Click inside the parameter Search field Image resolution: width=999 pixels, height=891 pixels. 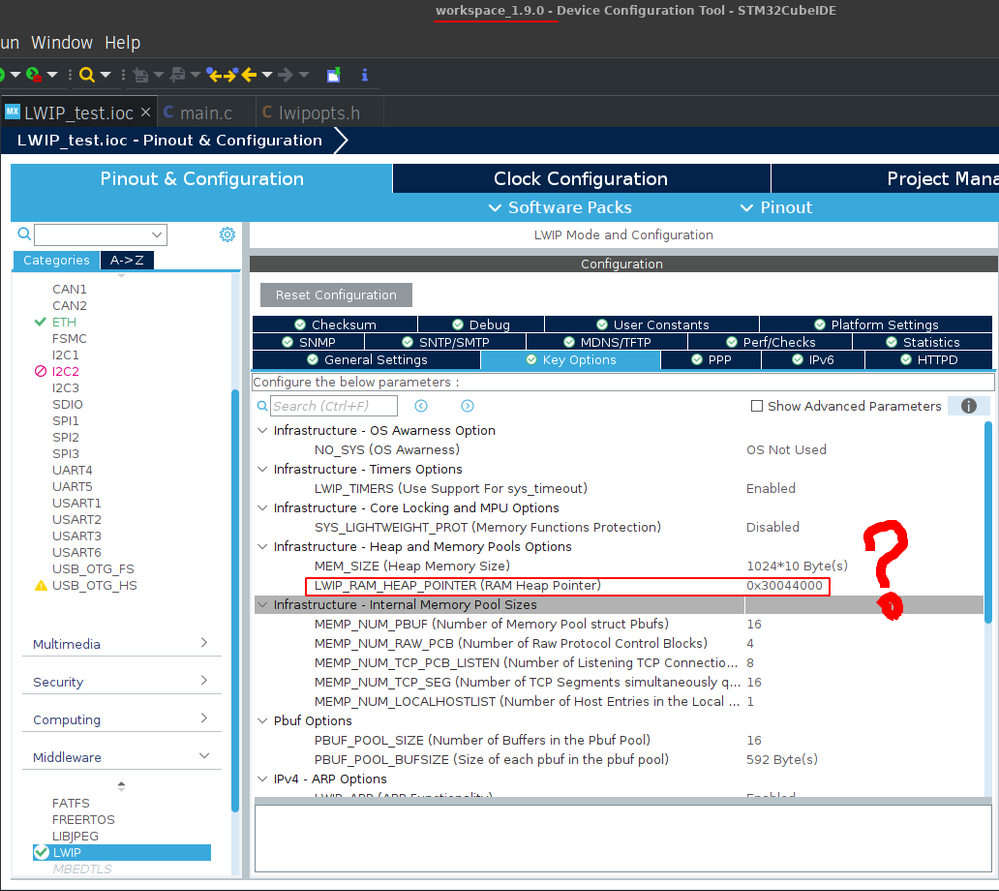coord(334,406)
